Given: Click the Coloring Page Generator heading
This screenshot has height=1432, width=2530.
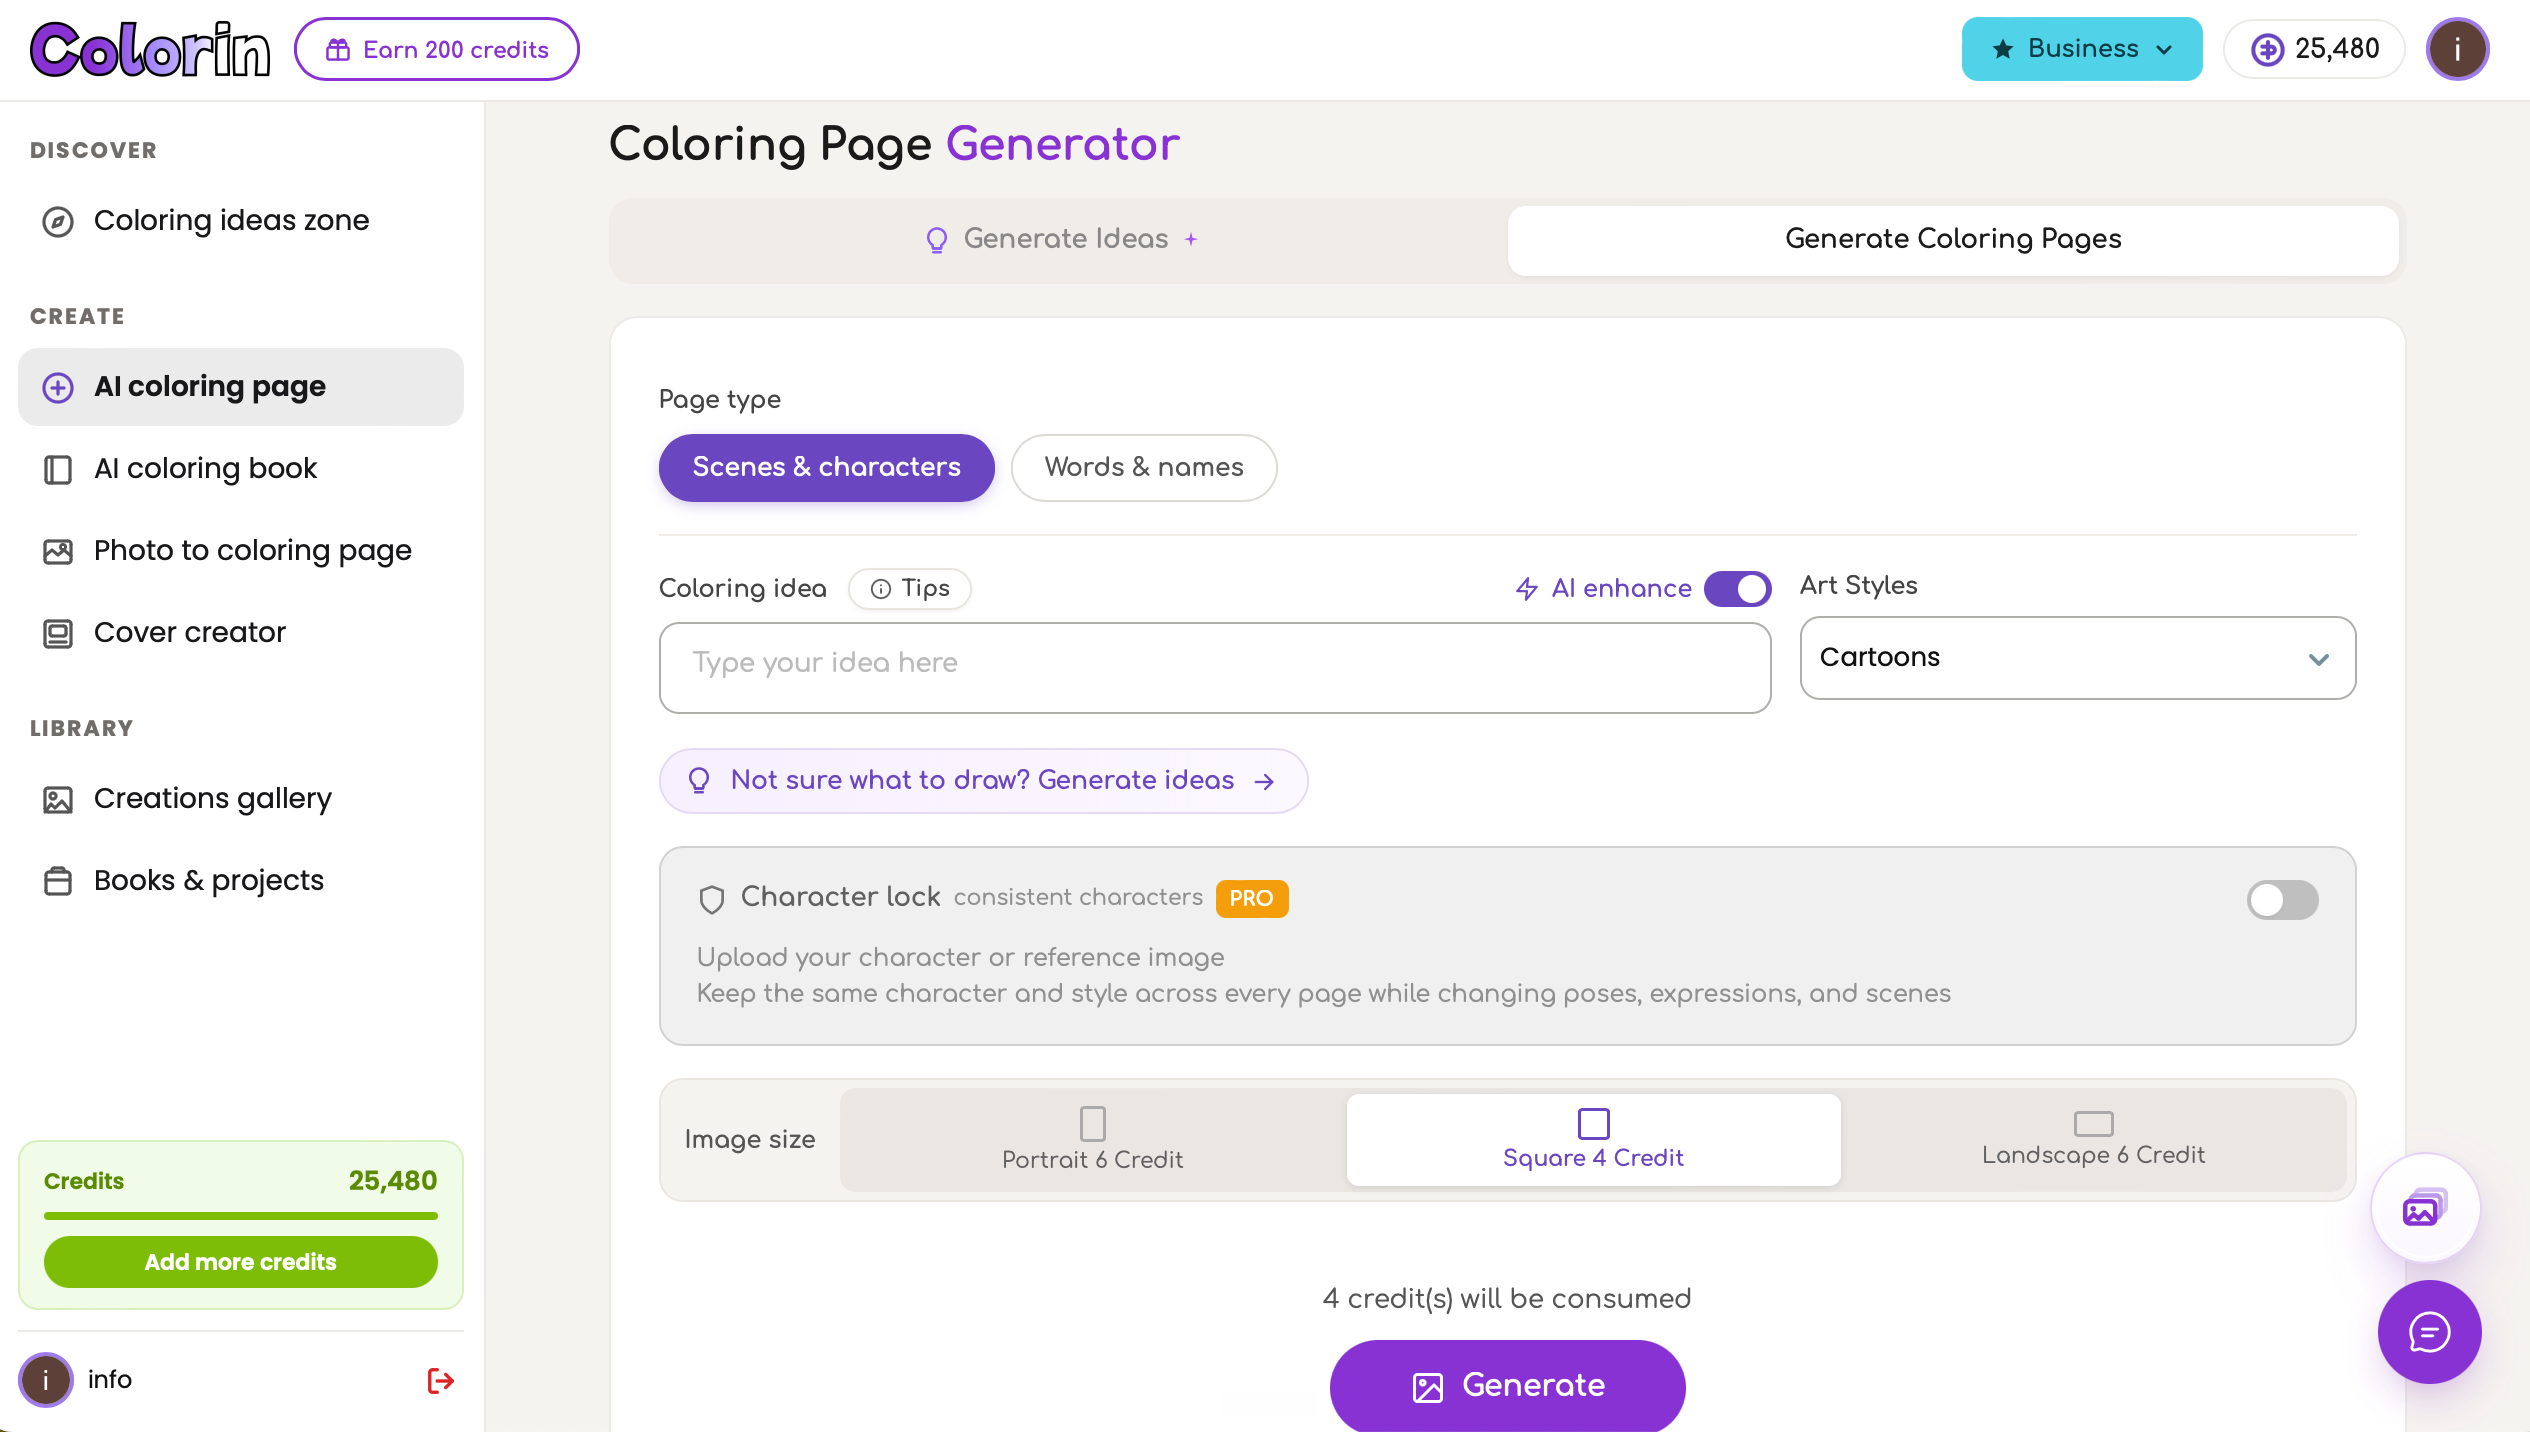Looking at the screenshot, I should 894,144.
